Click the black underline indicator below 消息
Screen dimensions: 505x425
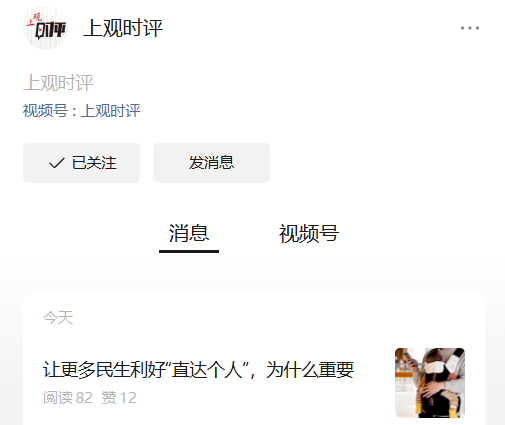[x=189, y=251]
